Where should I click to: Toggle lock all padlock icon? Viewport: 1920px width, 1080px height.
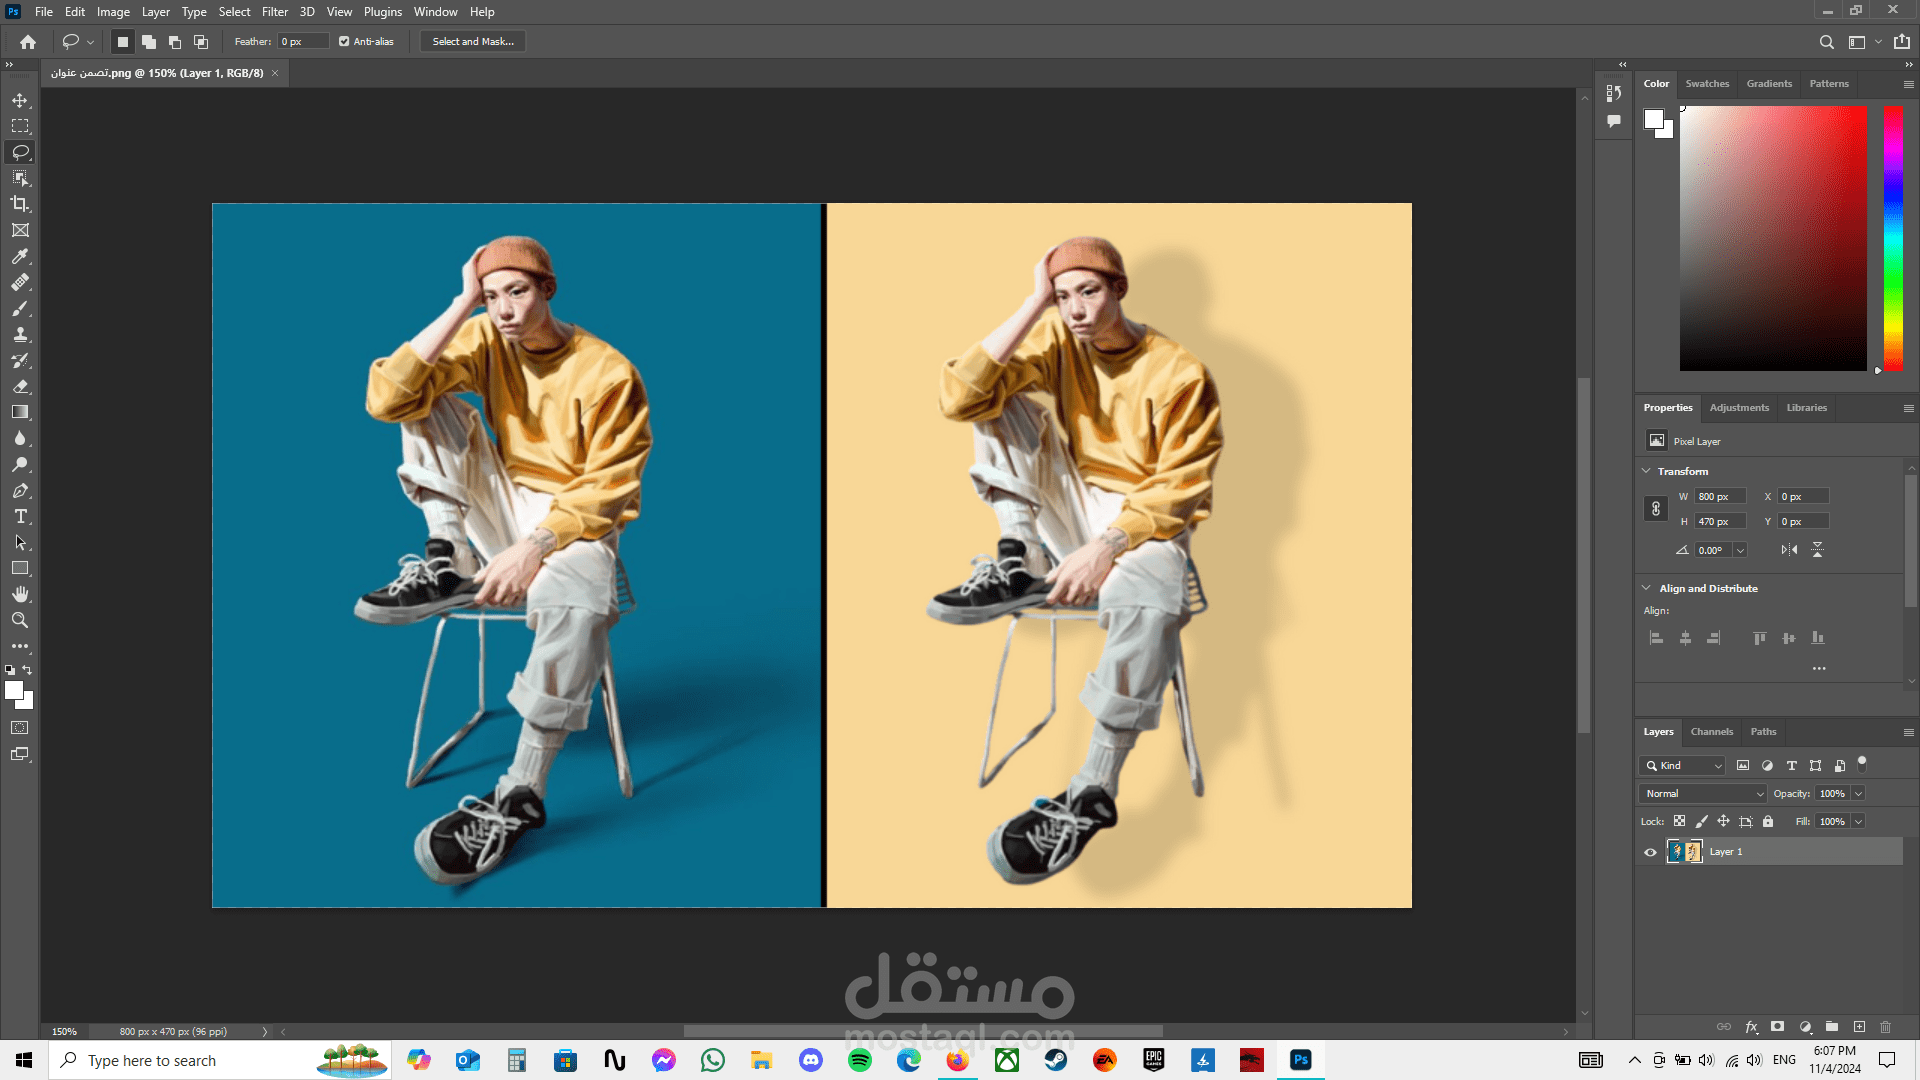pos(1768,821)
